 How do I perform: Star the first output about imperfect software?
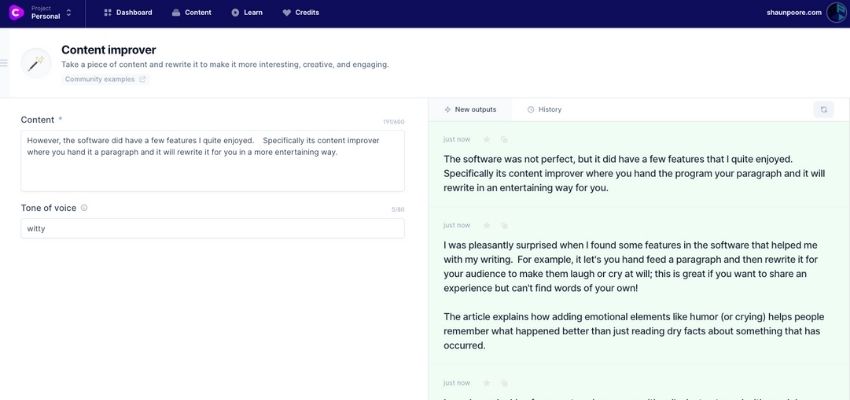coord(487,139)
